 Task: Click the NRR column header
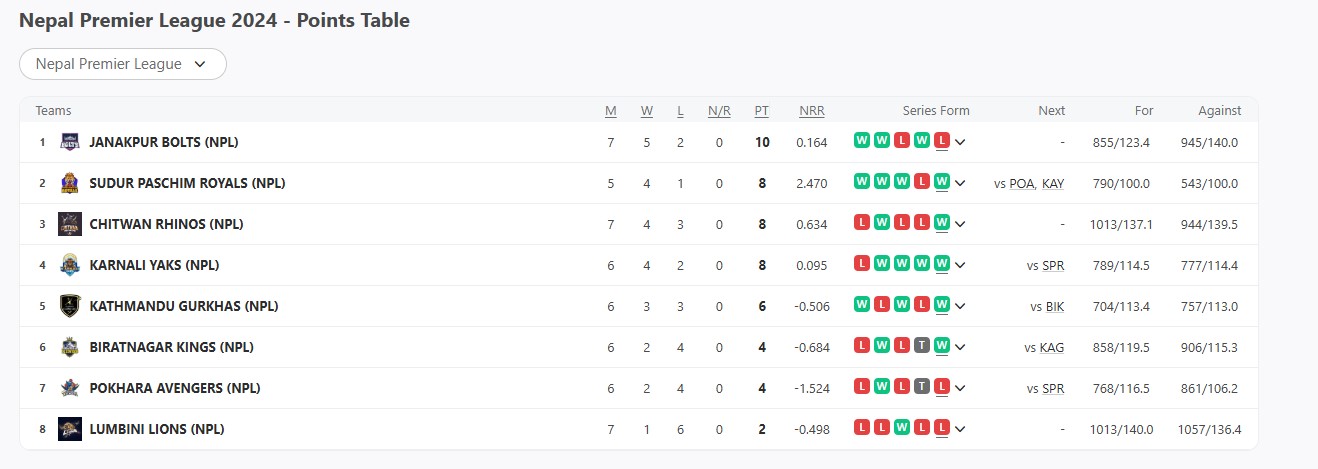coord(812,111)
